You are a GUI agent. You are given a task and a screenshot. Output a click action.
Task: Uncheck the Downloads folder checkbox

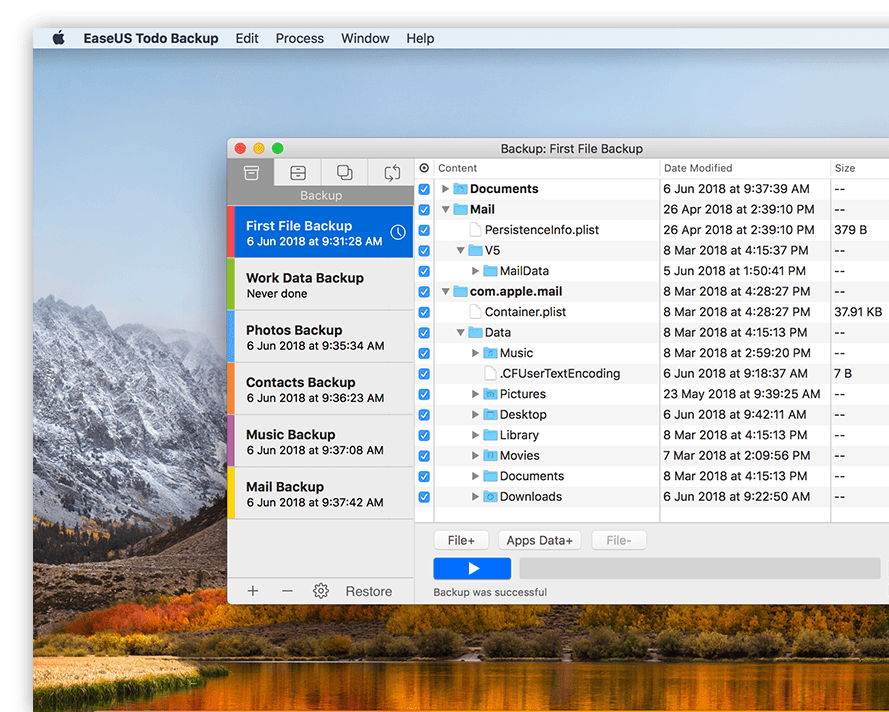coord(424,496)
